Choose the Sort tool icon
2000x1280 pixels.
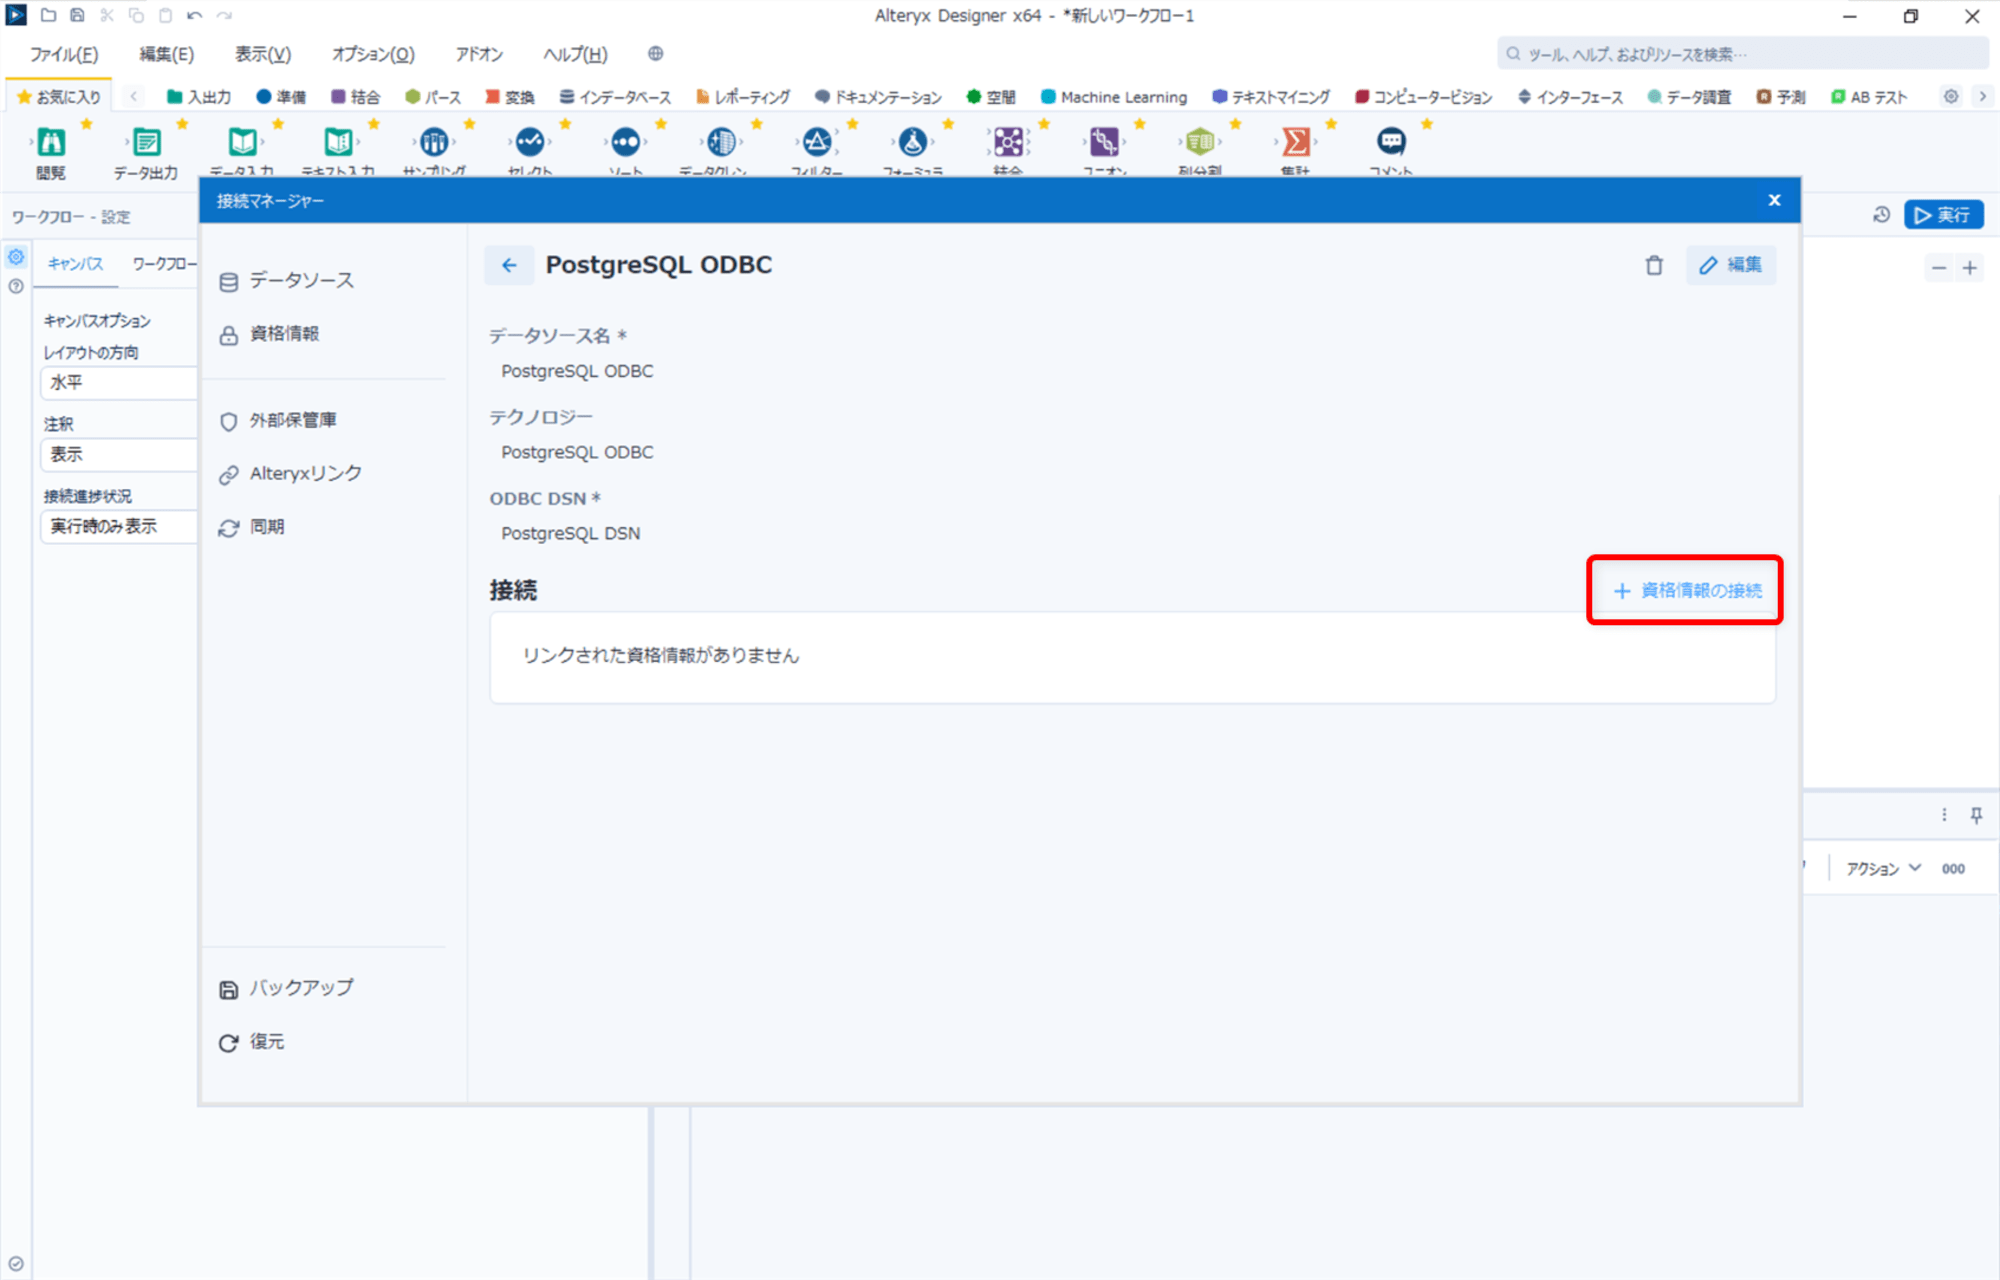[x=626, y=142]
